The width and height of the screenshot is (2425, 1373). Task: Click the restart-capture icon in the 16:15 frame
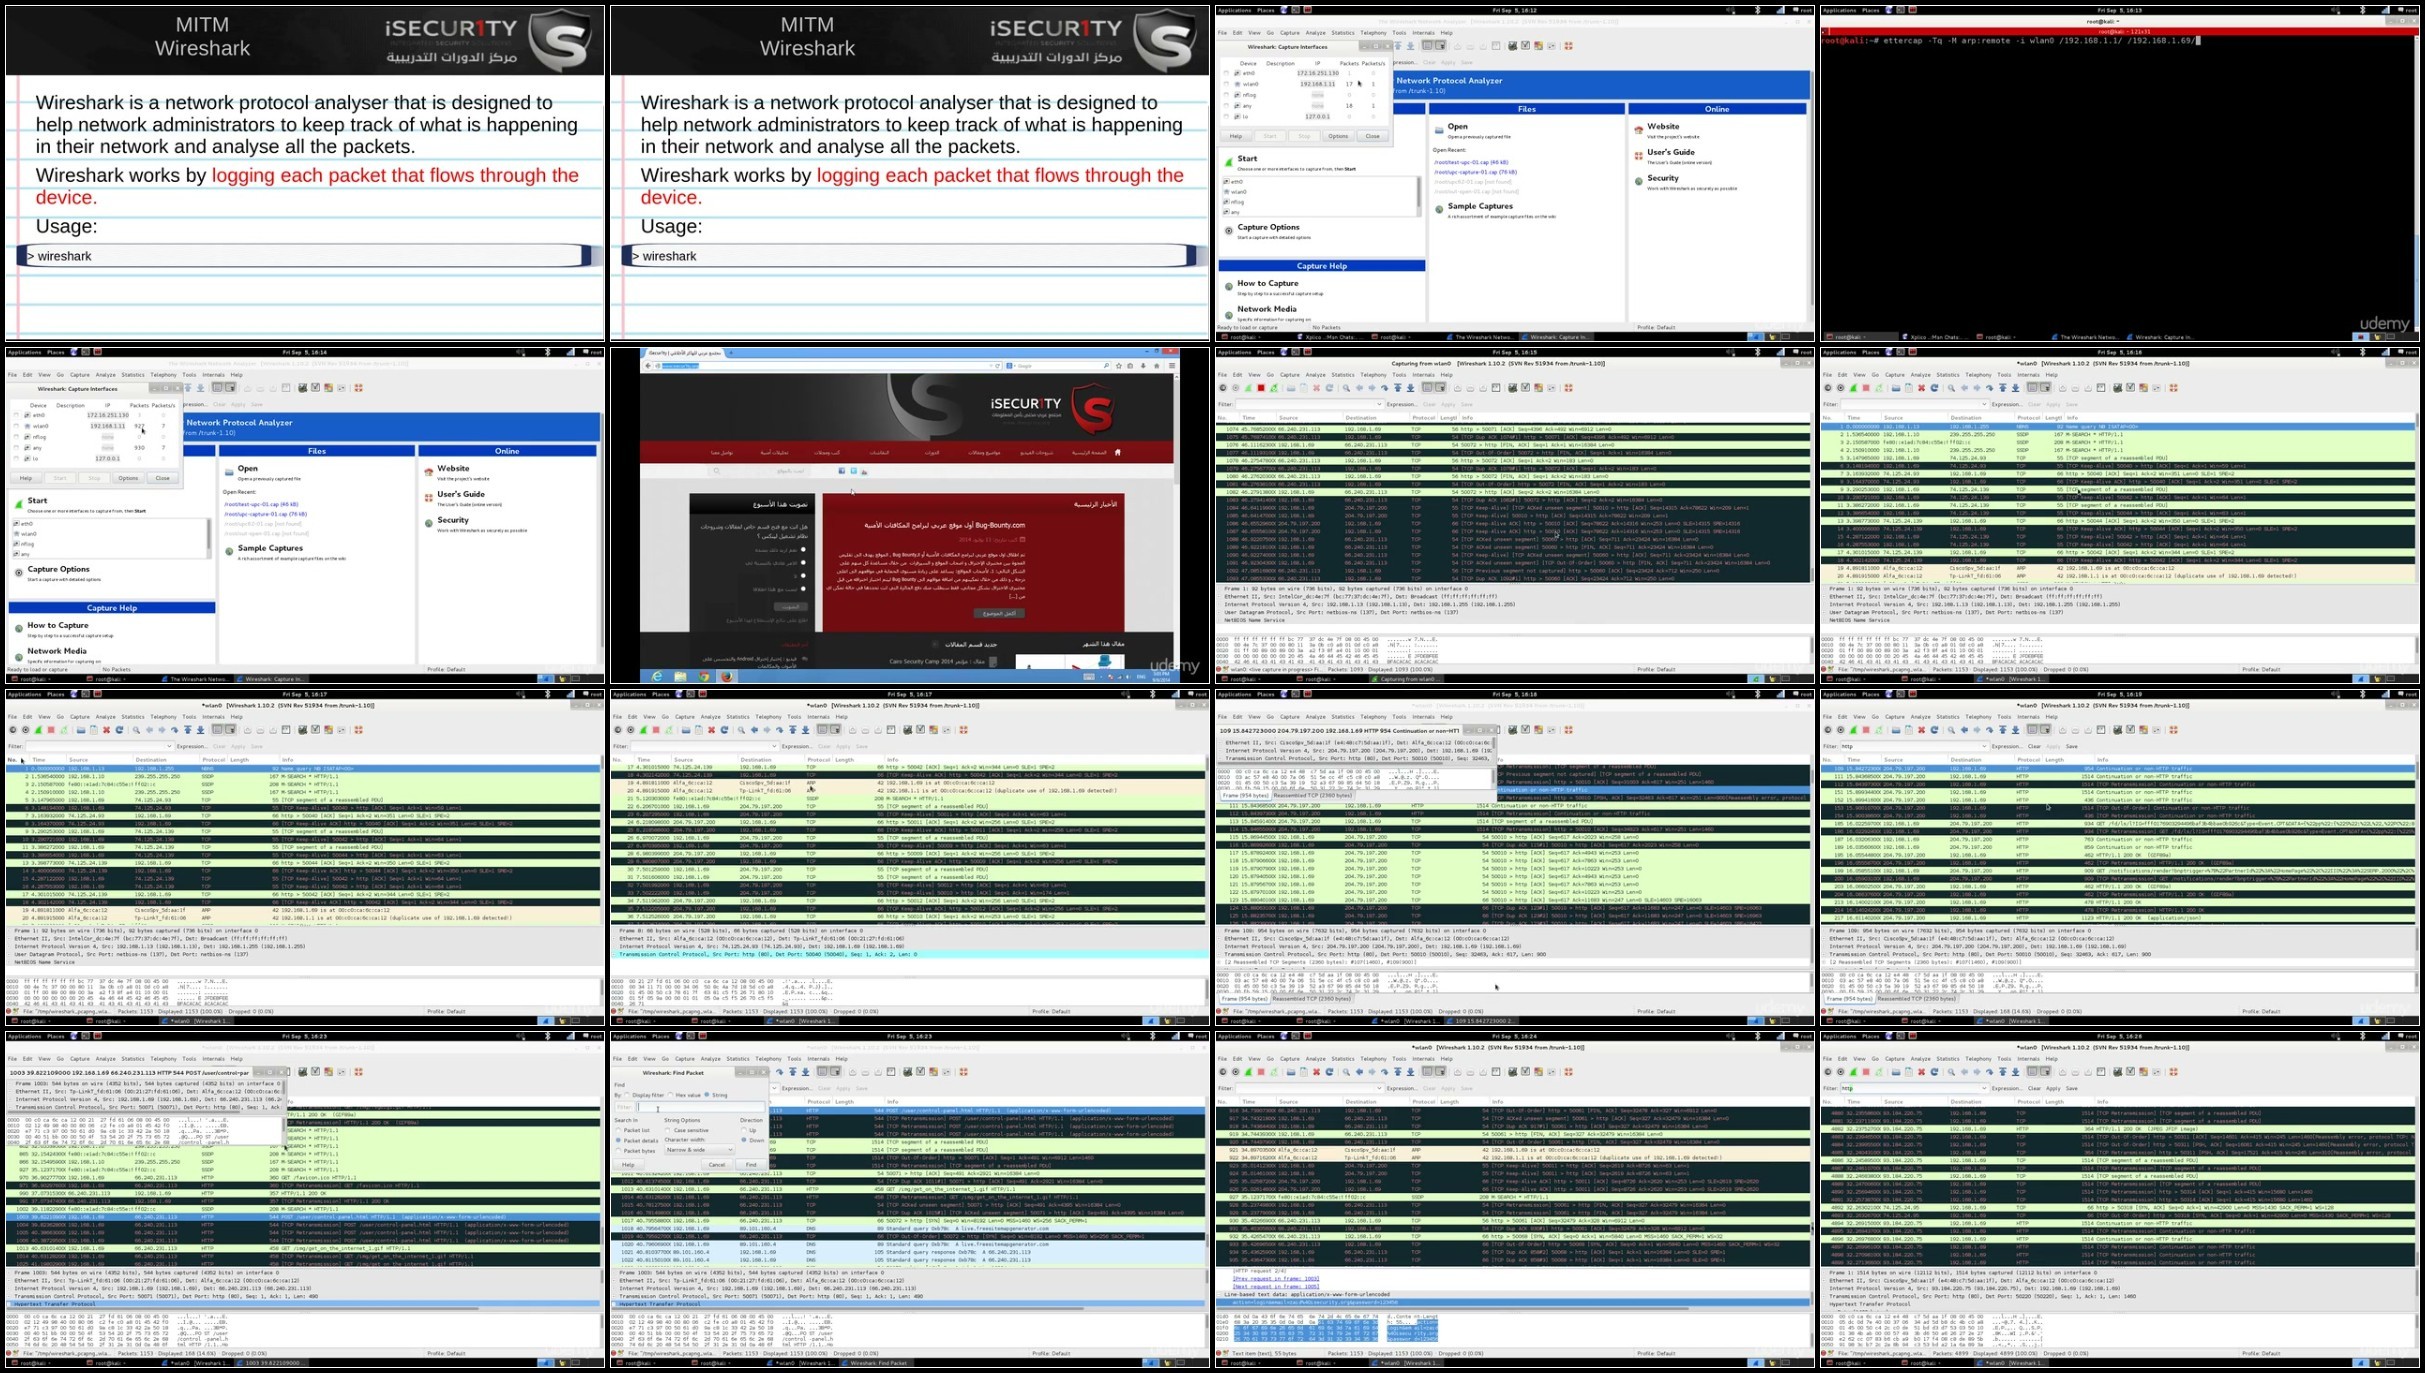coord(1274,388)
